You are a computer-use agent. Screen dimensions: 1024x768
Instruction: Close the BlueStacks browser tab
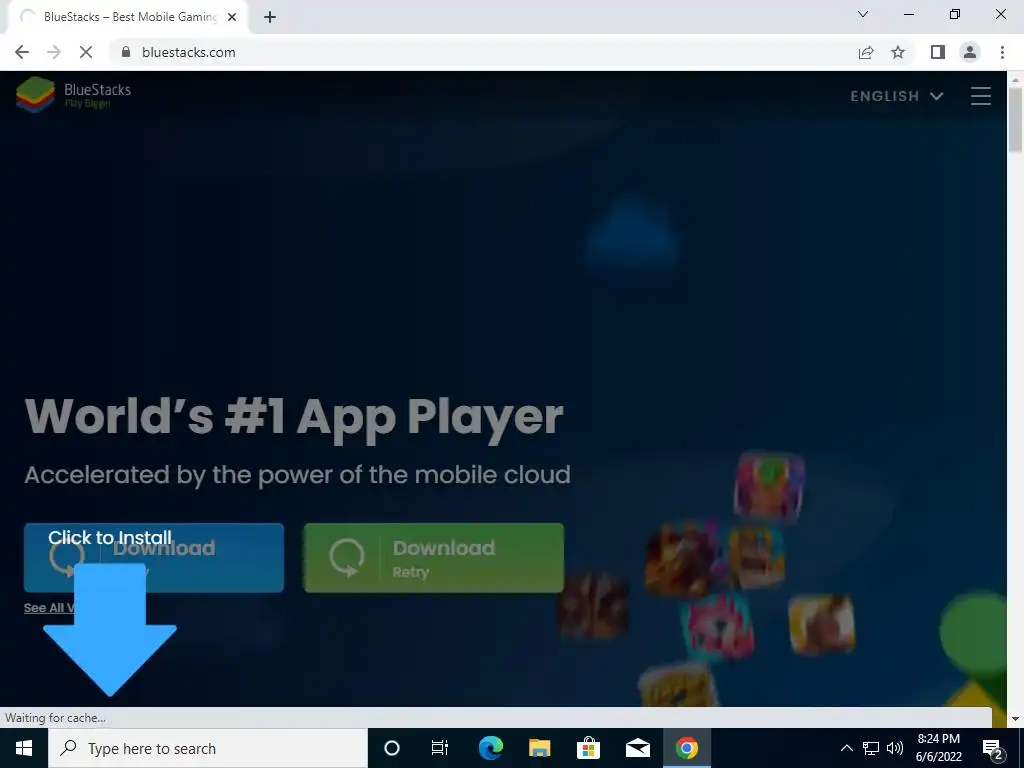click(232, 18)
